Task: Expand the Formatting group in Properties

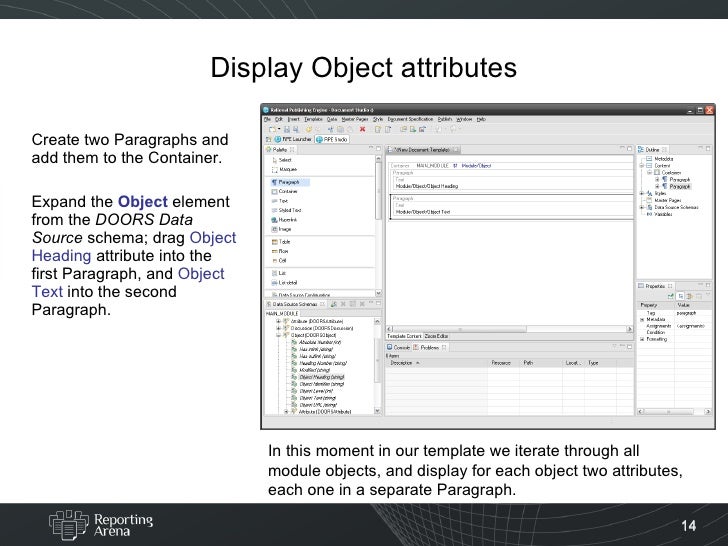Action: [x=642, y=339]
